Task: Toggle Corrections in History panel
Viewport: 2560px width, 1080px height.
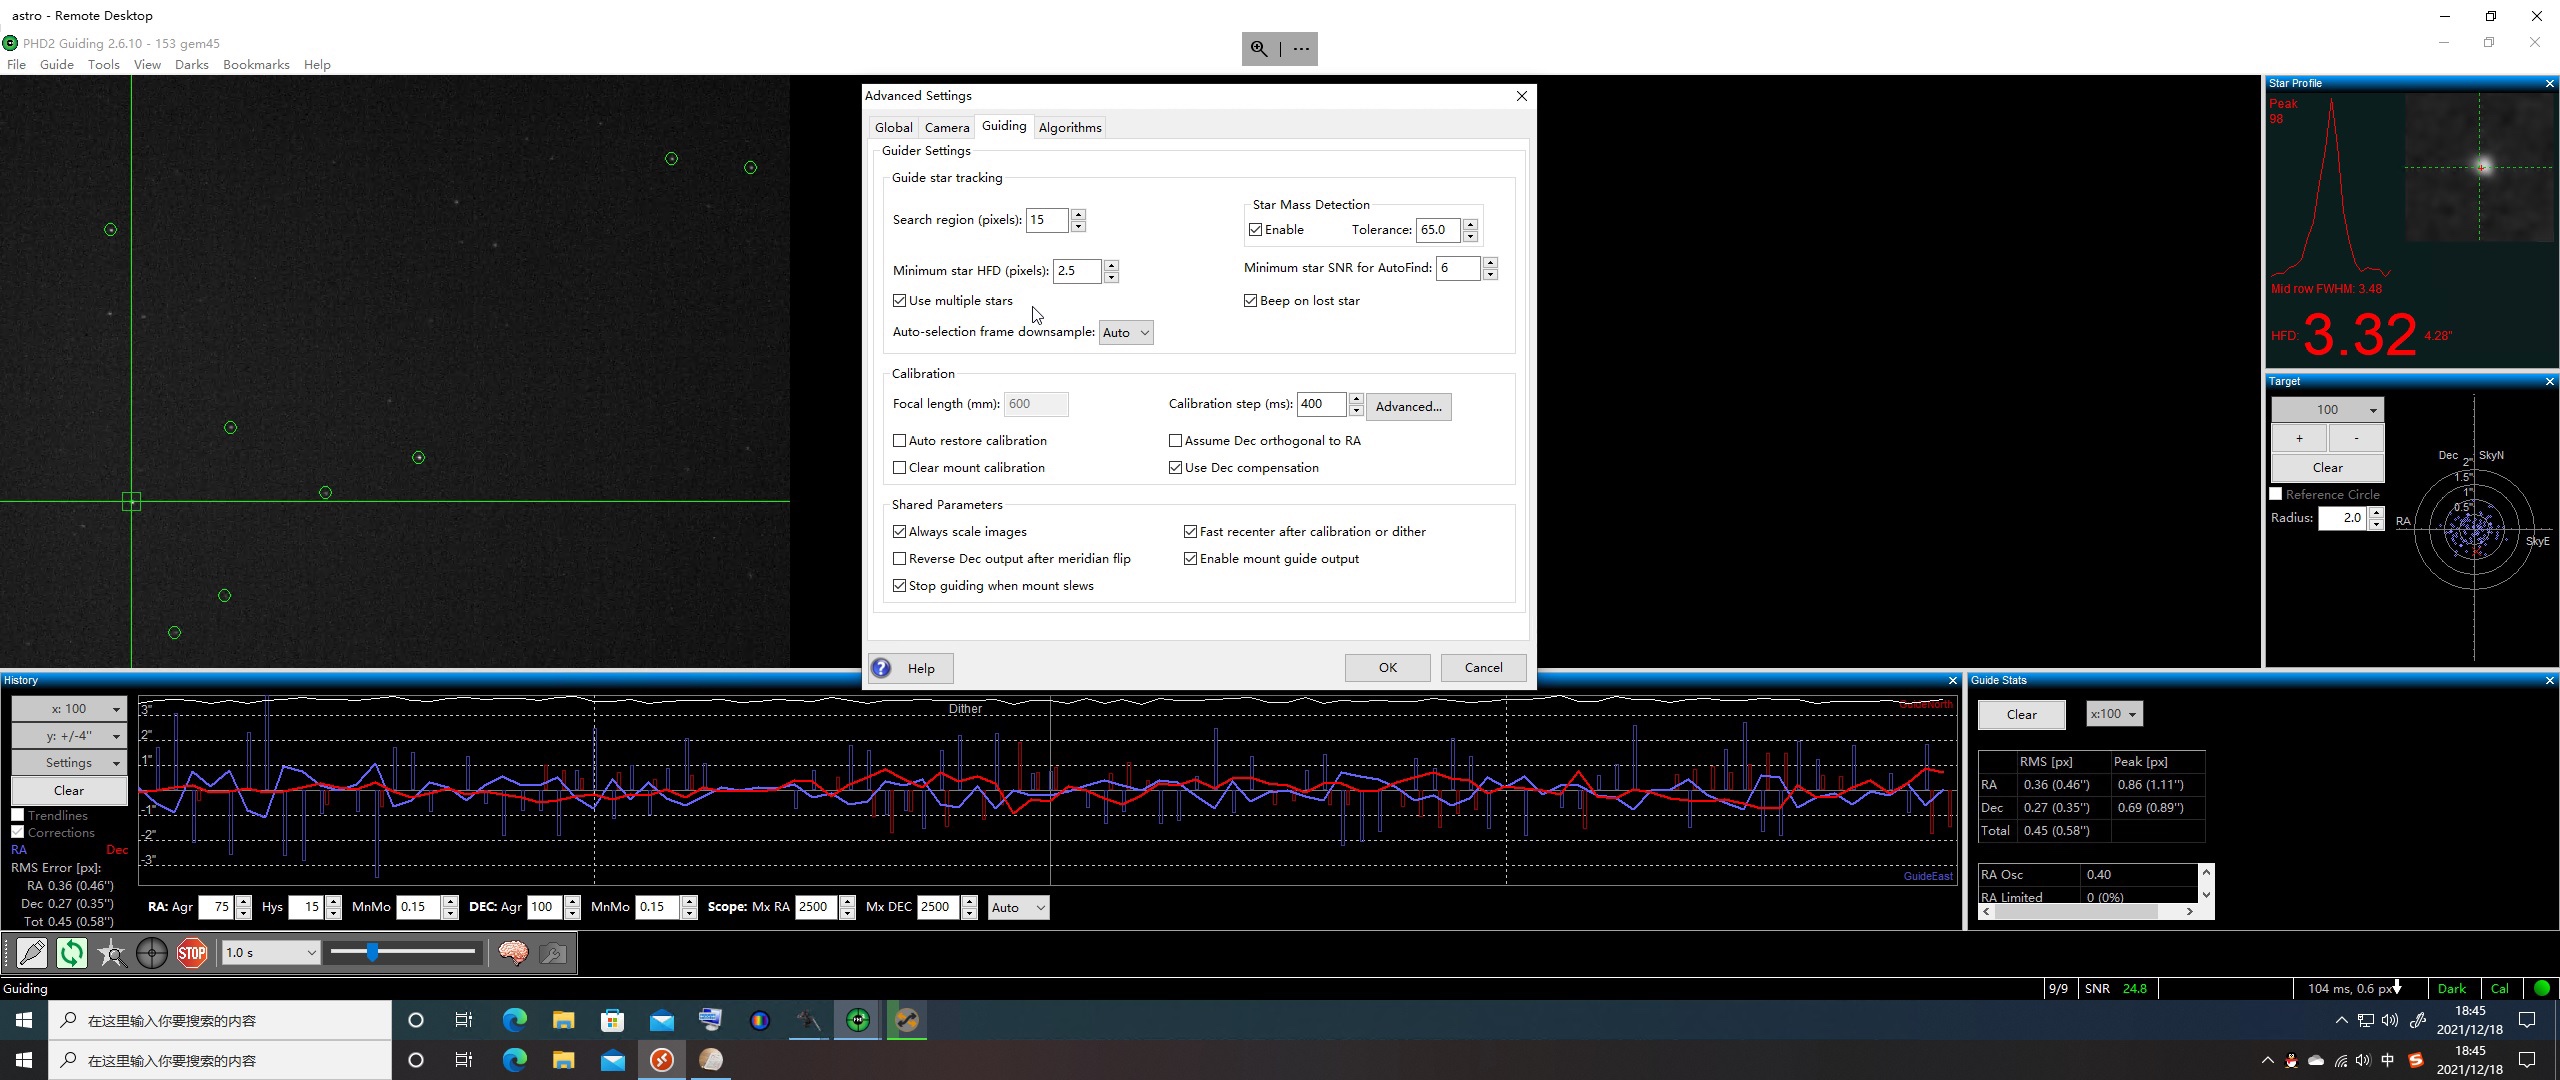Action: (x=17, y=833)
